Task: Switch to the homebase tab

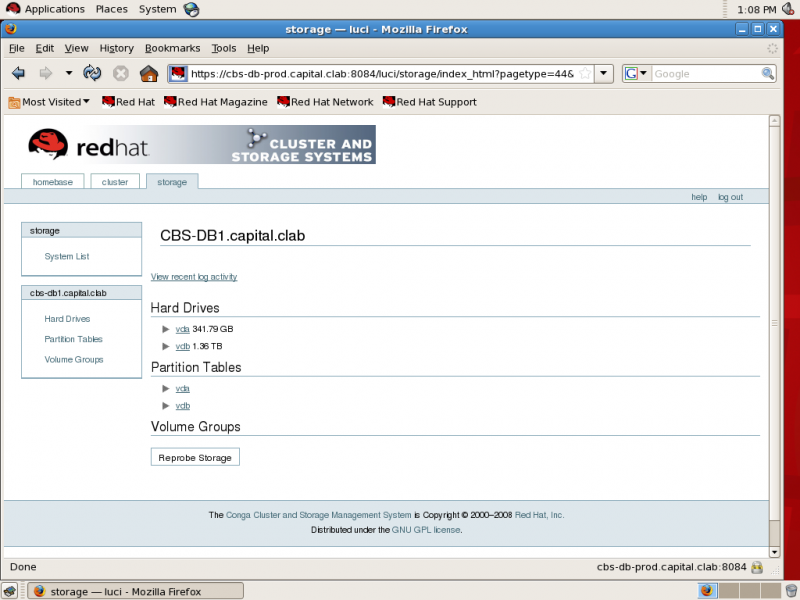Action: click(x=53, y=182)
